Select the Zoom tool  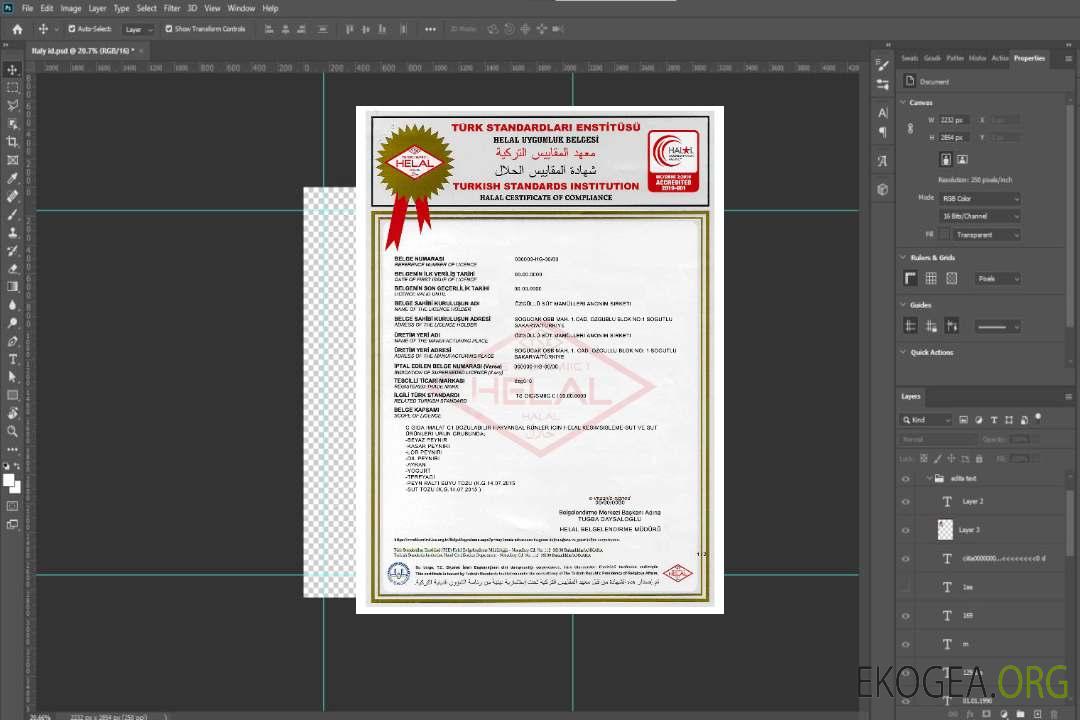pyautogui.click(x=12, y=431)
